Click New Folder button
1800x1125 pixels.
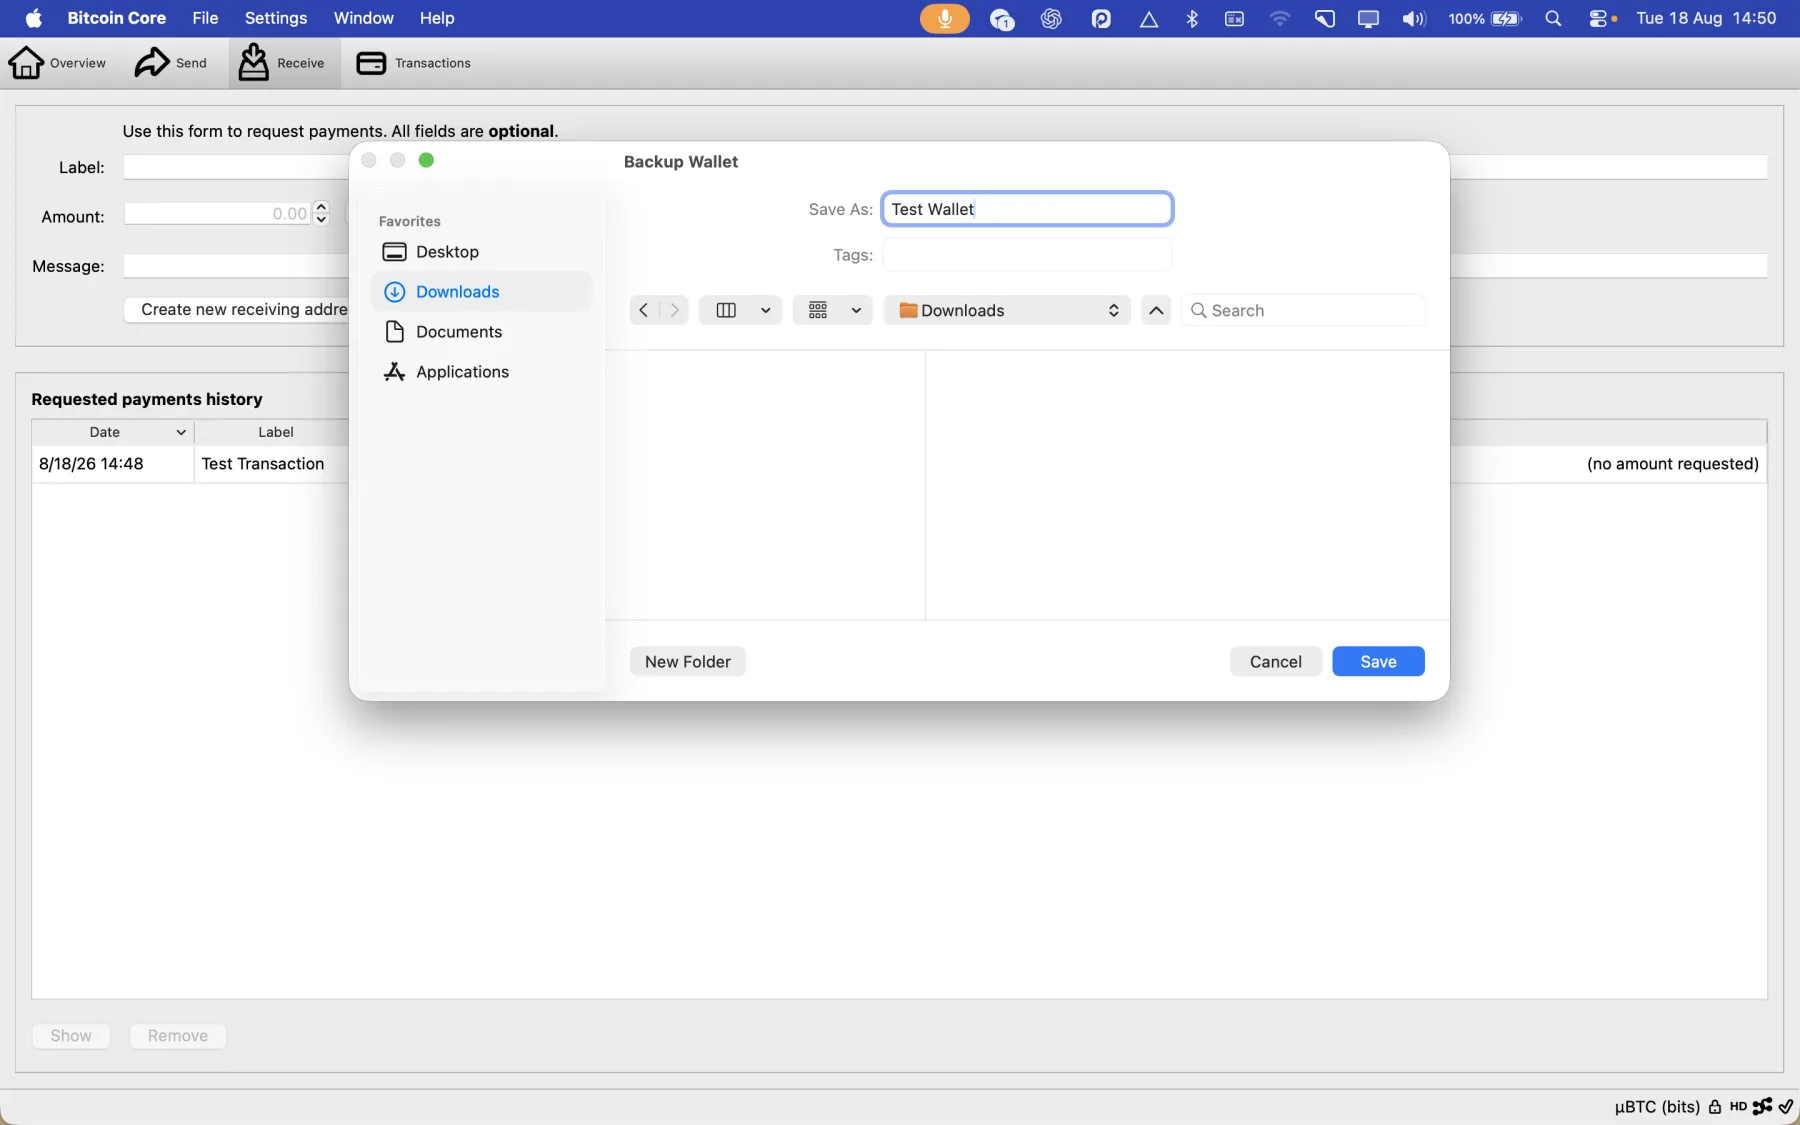[688, 661]
